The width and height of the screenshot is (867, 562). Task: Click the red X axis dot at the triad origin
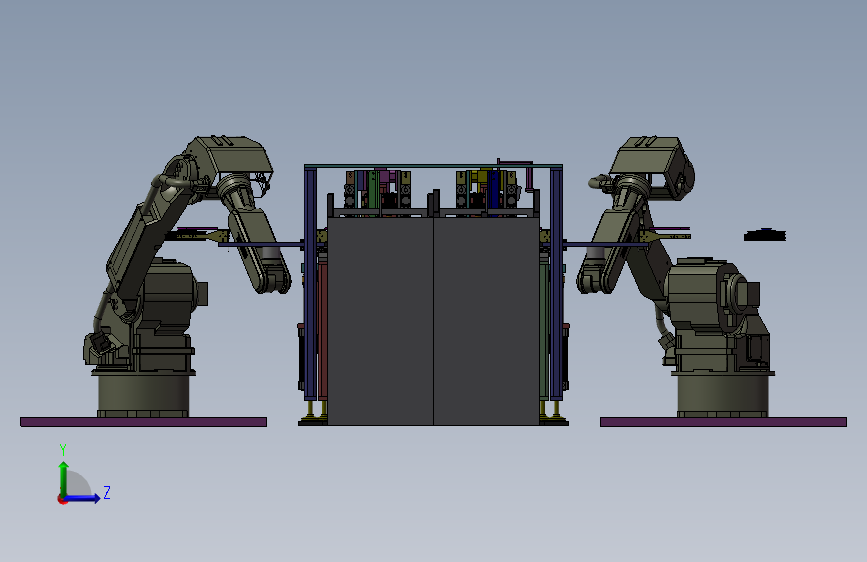tap(62, 499)
